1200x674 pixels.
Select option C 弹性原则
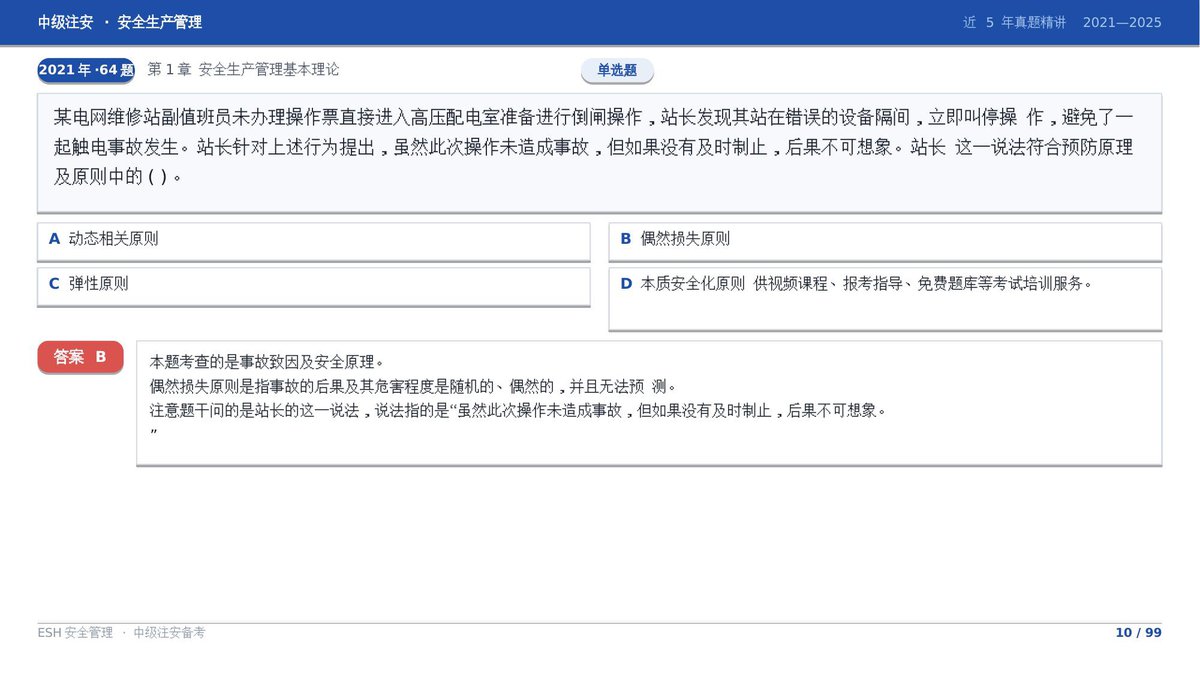pyautogui.click(x=313, y=286)
